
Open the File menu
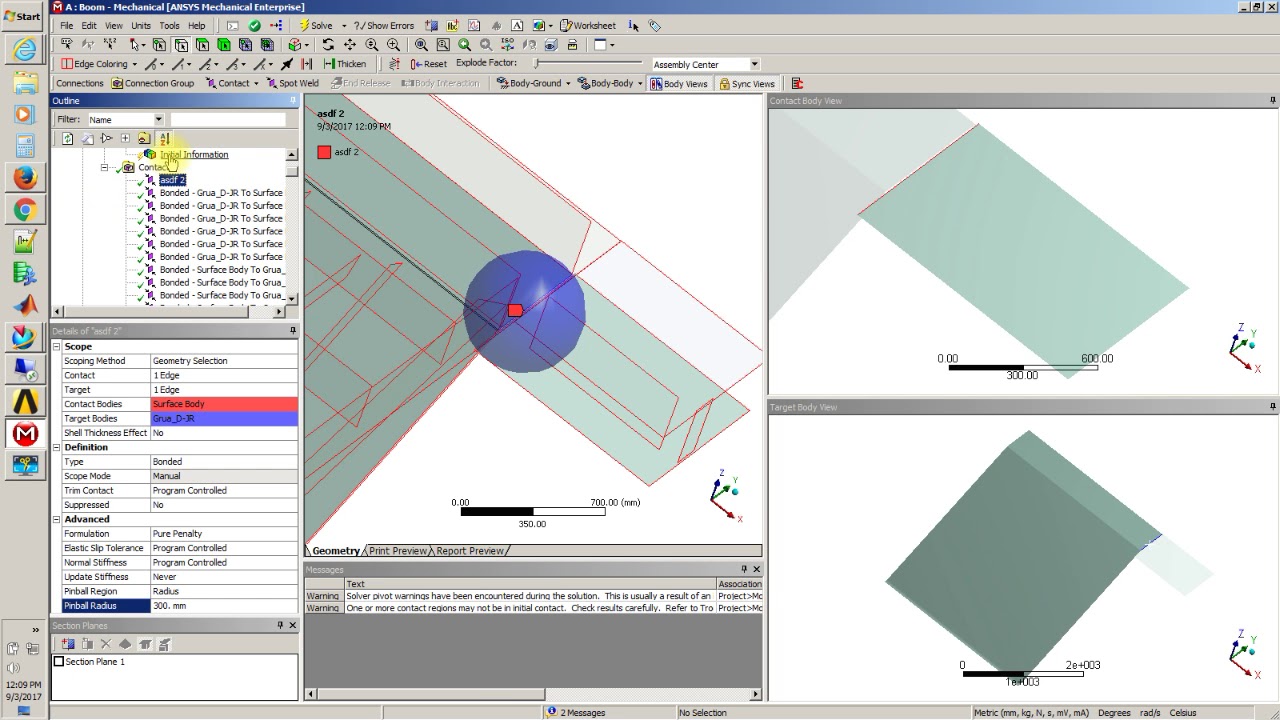[x=67, y=26]
